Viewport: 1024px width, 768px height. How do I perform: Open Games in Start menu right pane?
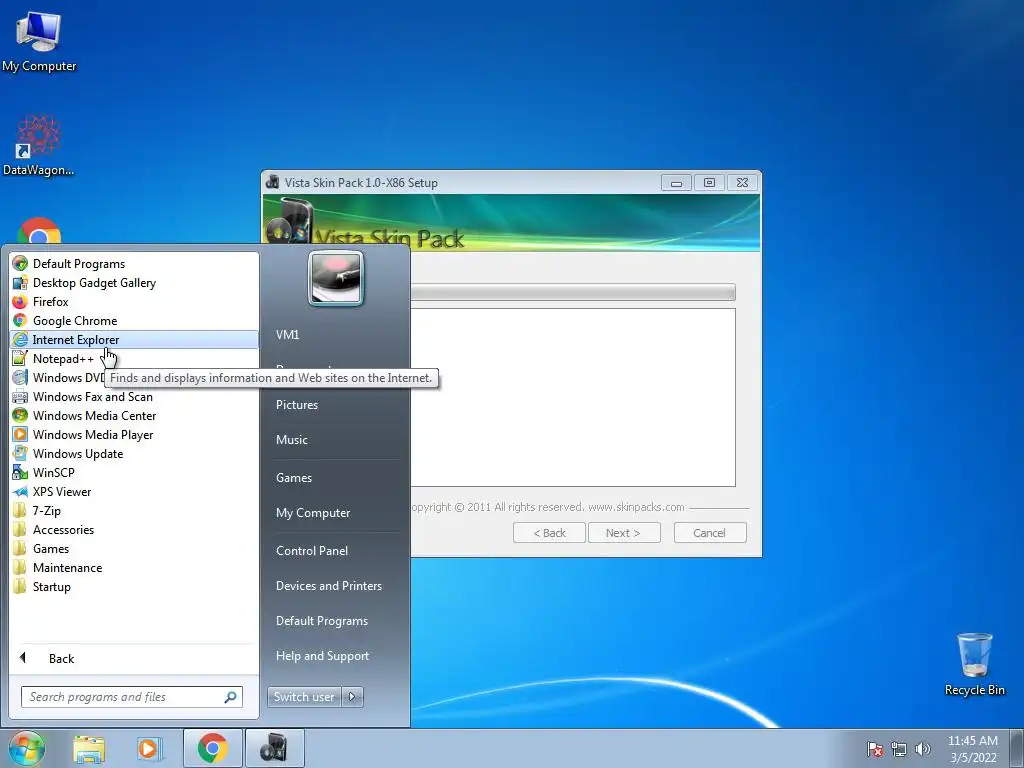click(294, 477)
